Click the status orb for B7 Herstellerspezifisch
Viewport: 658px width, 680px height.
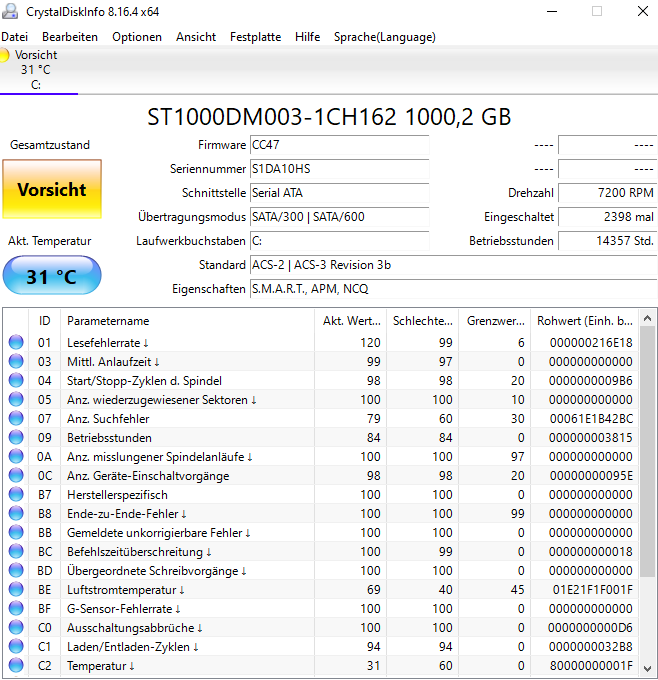[x=16, y=494]
